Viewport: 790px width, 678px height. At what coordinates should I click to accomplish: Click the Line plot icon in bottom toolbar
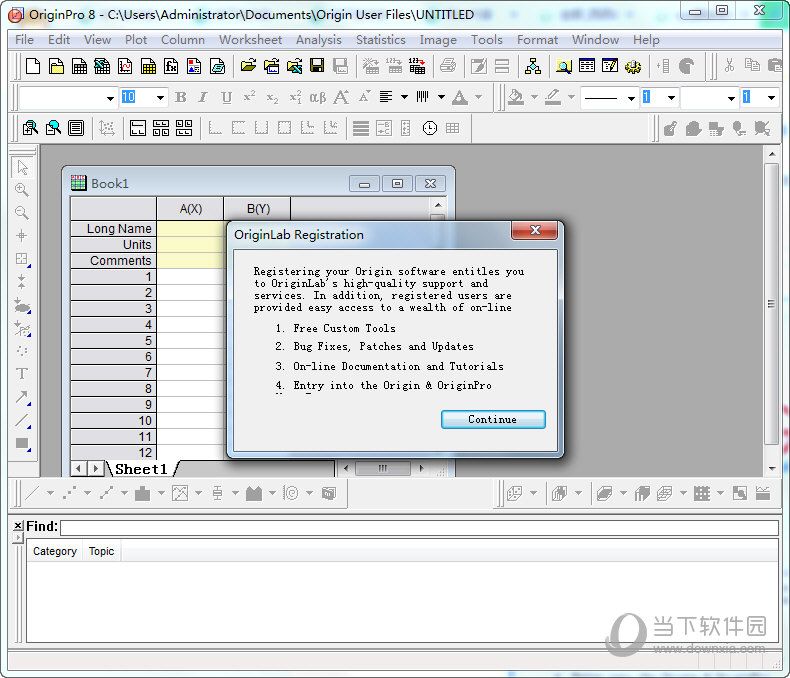click(x=32, y=493)
